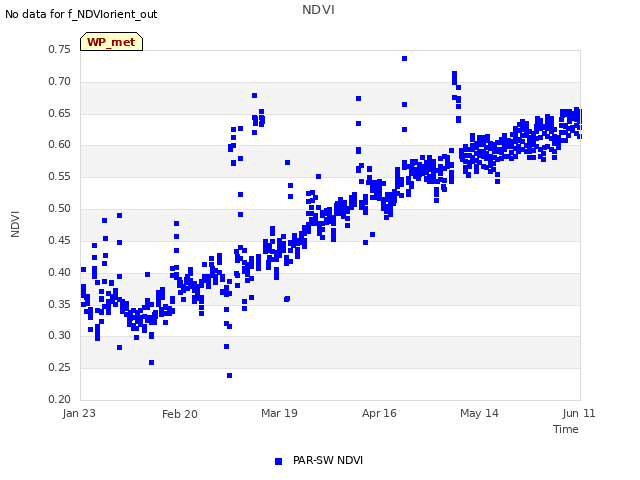Click the NDVI chart title
This screenshot has height=480, width=640.
tap(318, 10)
